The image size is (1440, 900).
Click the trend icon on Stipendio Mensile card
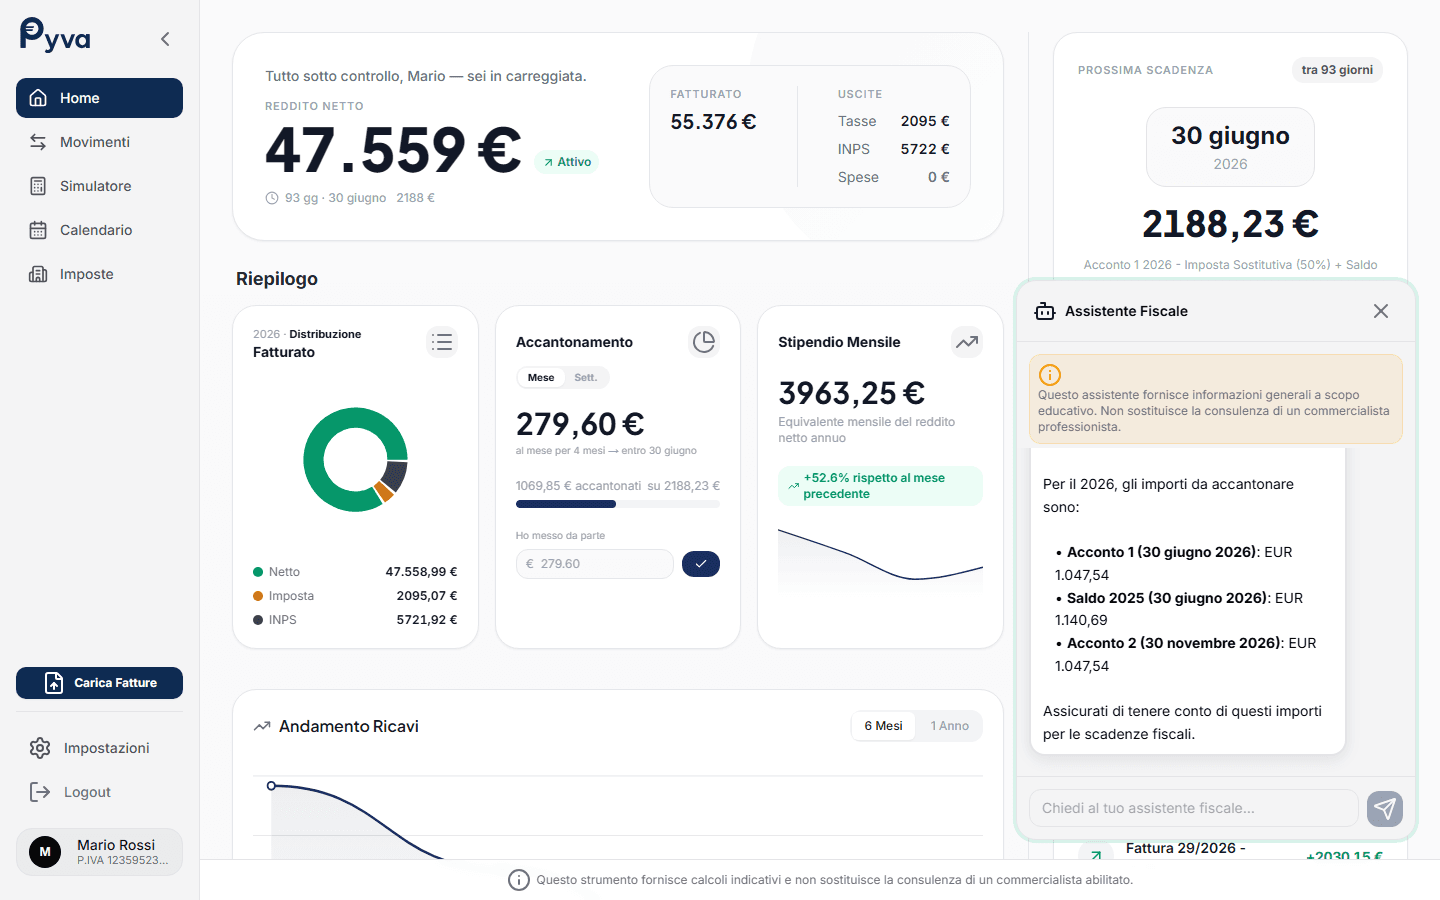pyautogui.click(x=966, y=341)
